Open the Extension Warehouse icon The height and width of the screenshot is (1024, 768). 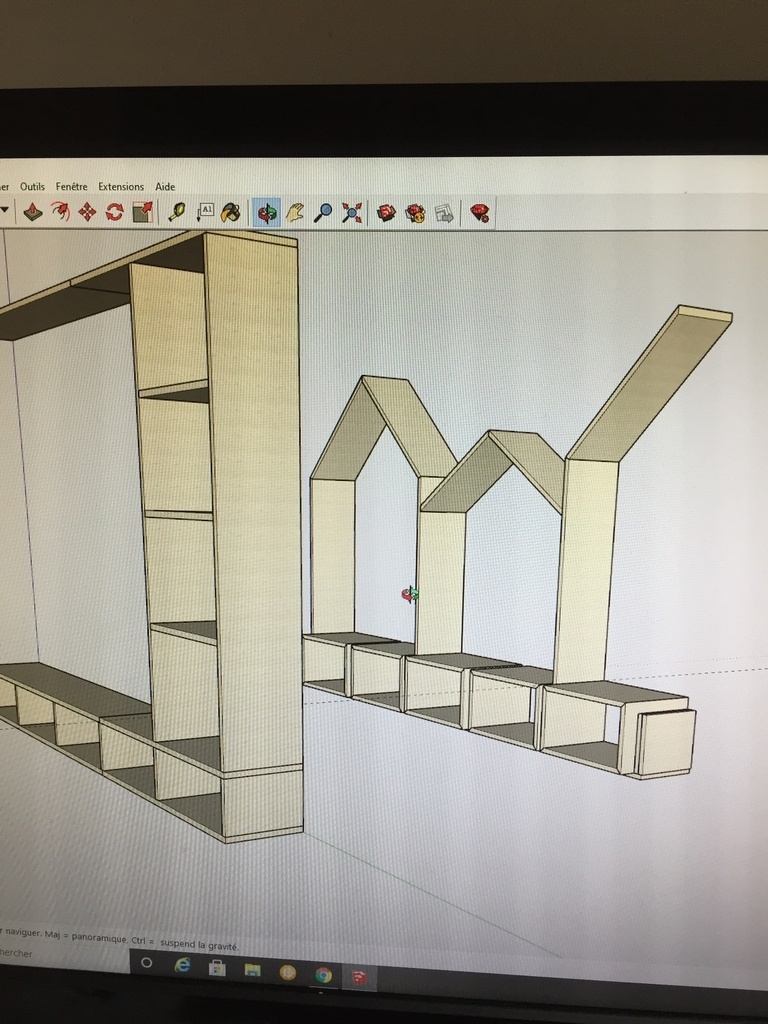click(415, 213)
